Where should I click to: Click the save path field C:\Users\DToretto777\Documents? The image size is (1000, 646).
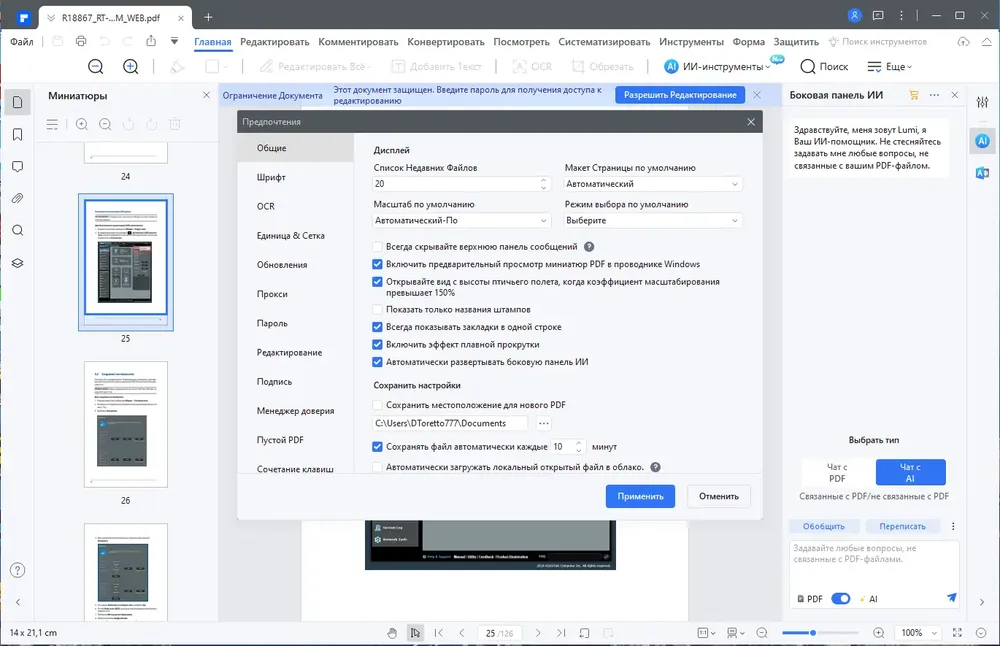(x=450, y=423)
